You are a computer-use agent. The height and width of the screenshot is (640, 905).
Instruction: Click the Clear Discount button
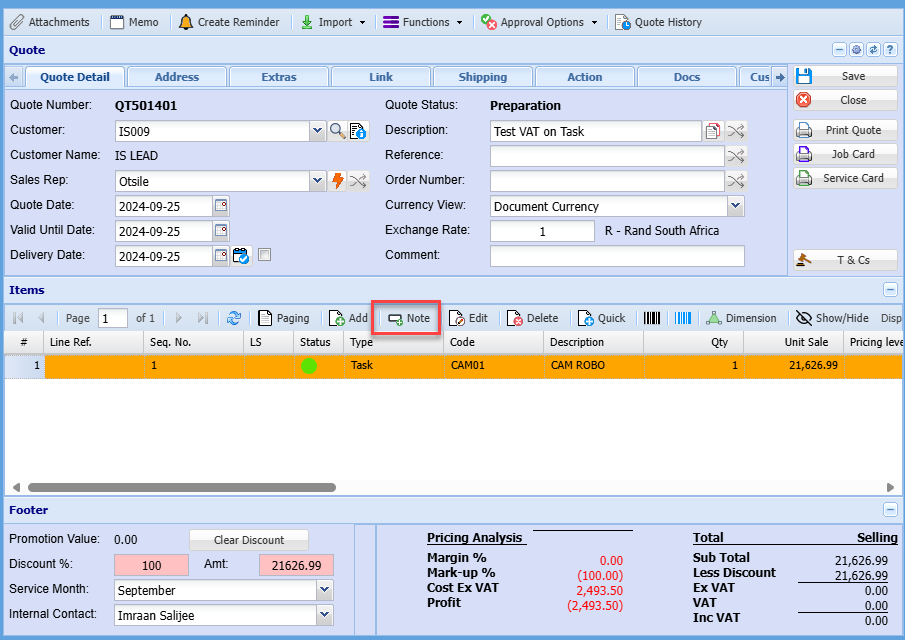[x=249, y=540]
